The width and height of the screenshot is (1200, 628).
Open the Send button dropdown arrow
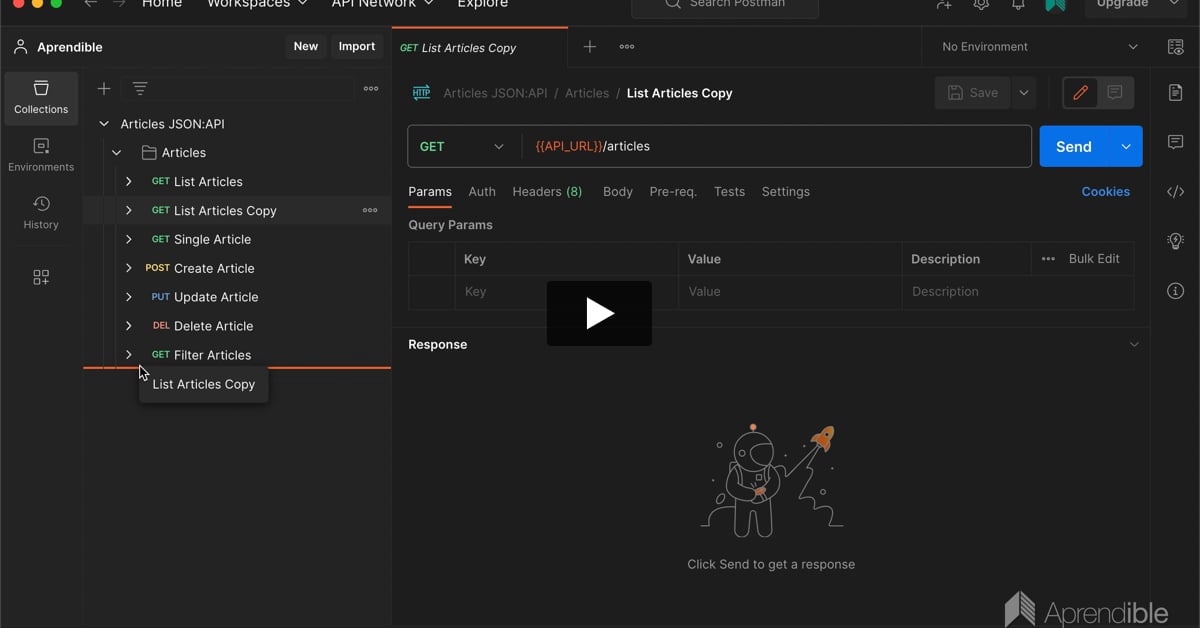pyautogui.click(x=1126, y=146)
